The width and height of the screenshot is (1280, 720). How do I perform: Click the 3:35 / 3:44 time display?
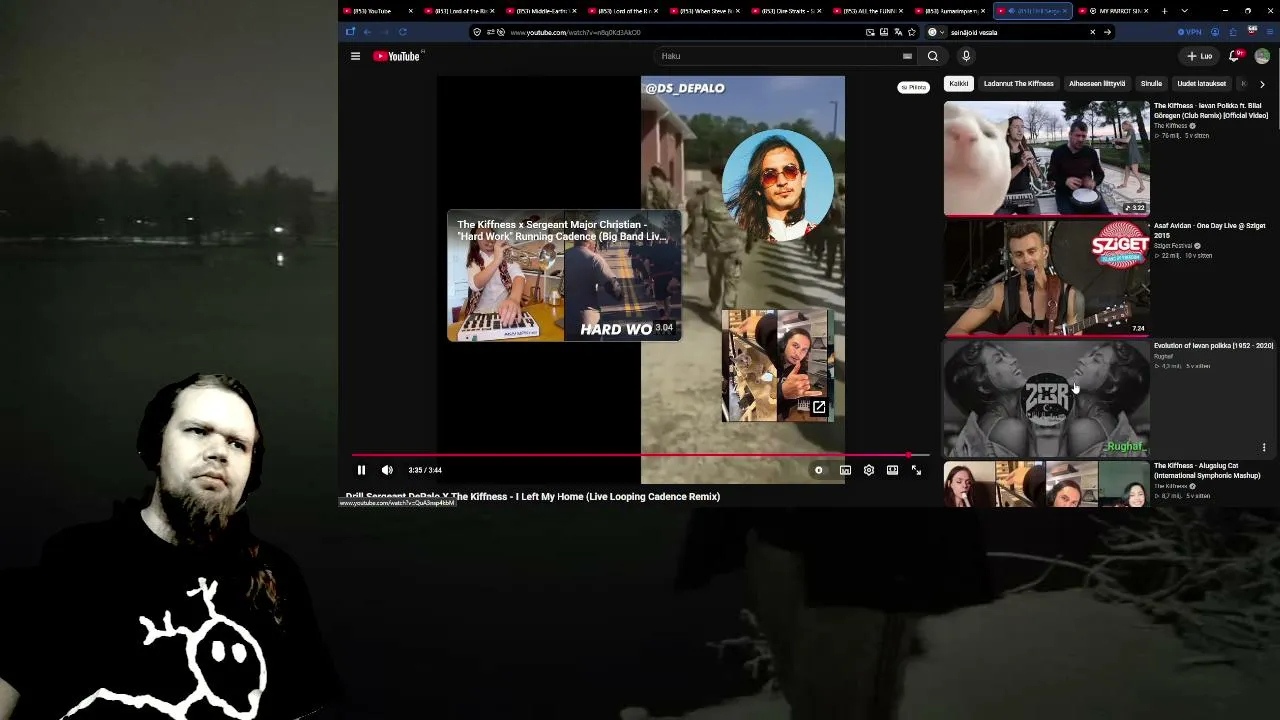point(425,470)
